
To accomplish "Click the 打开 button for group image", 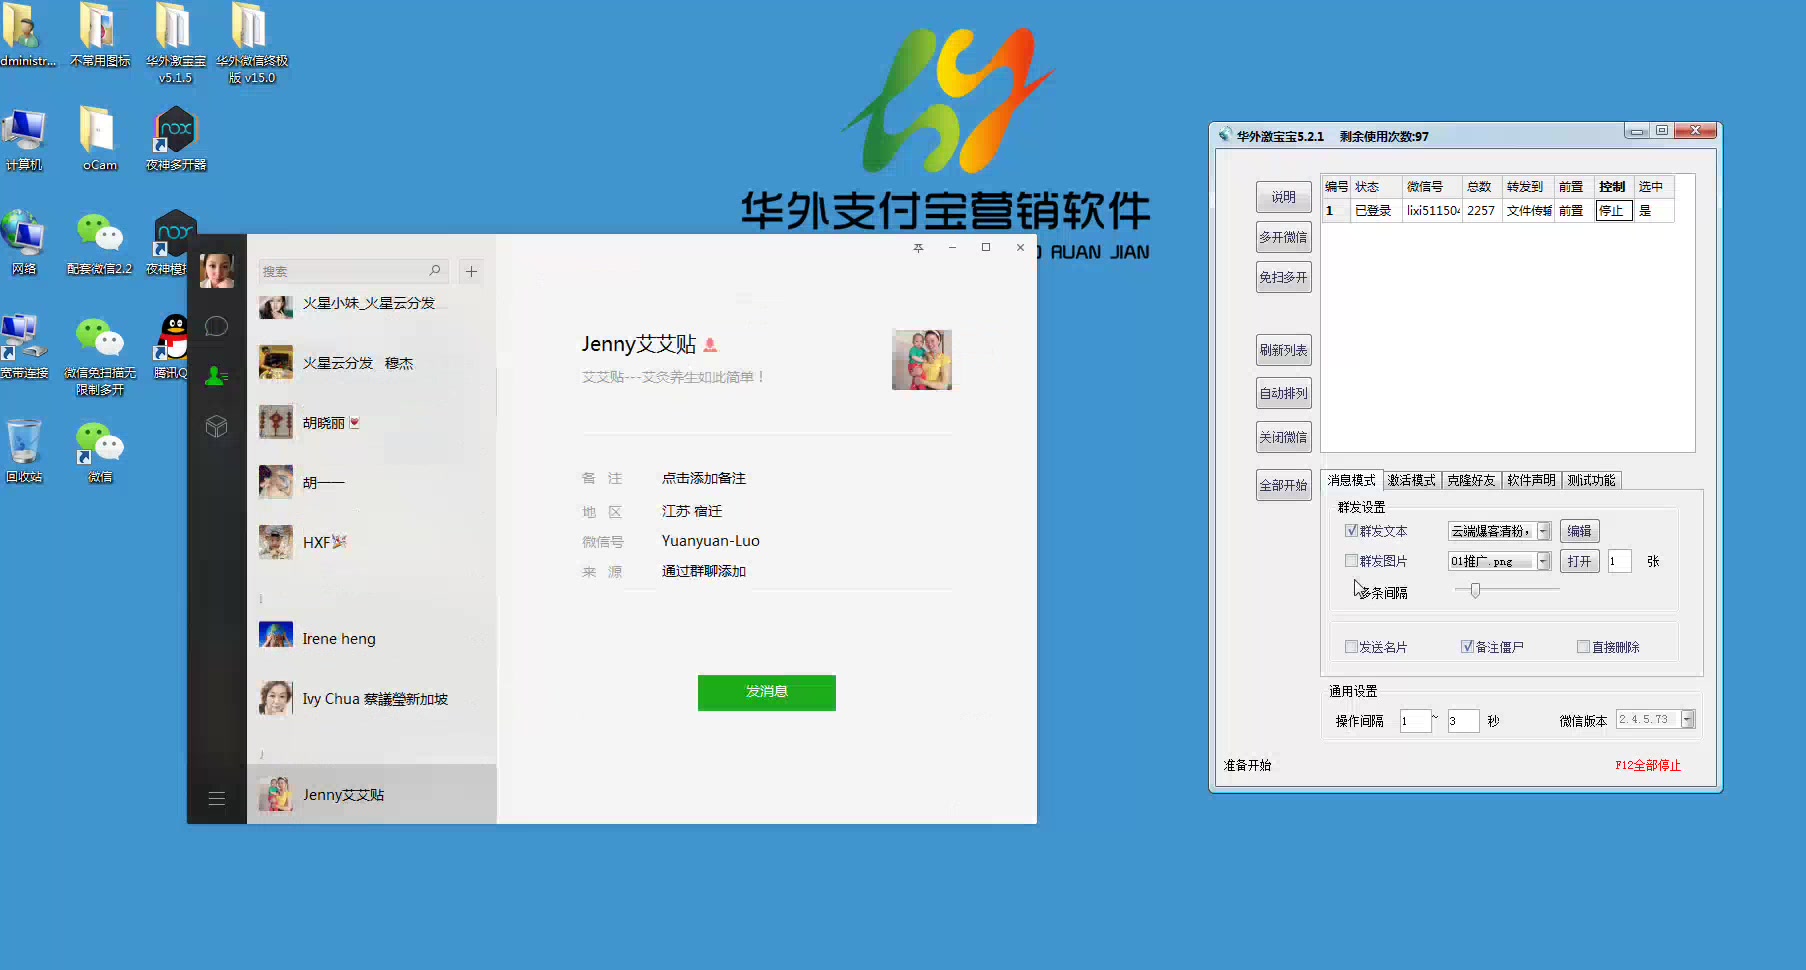I will click(x=1579, y=561).
